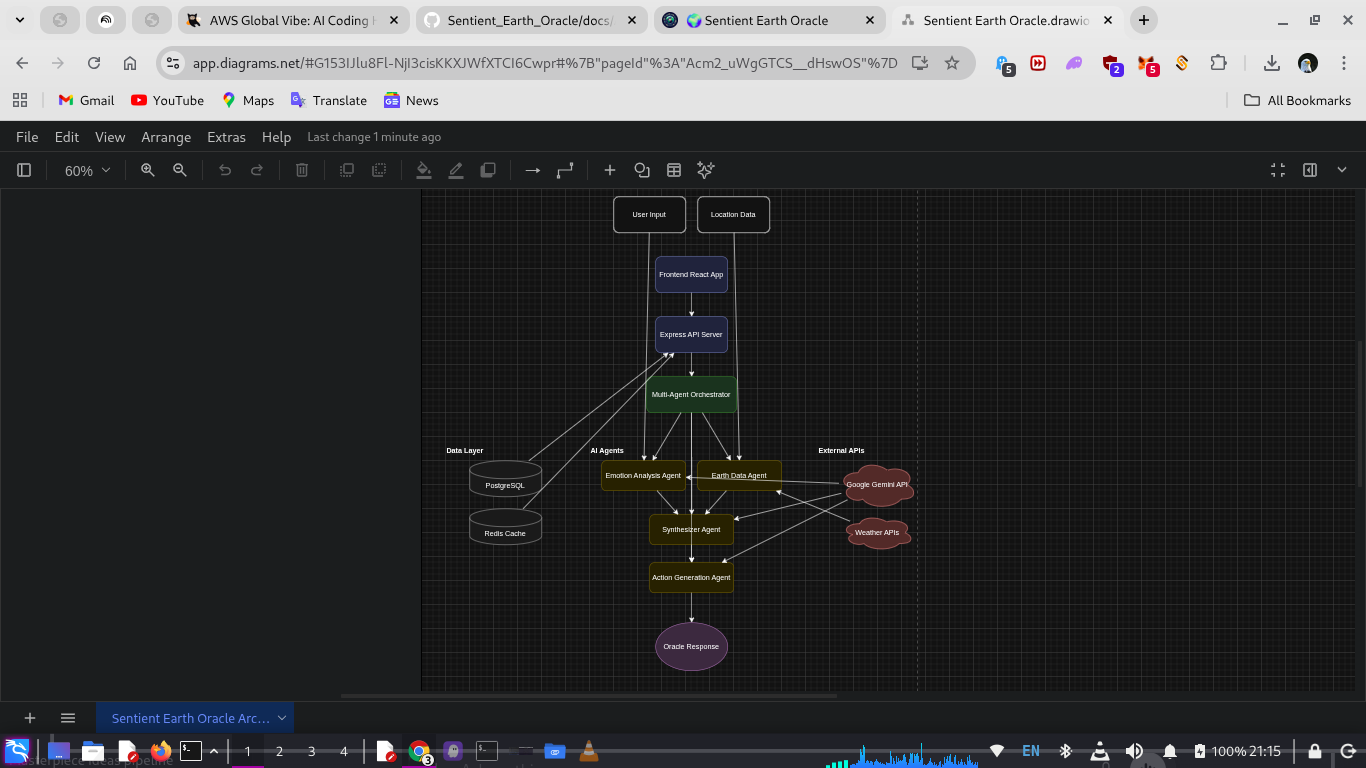This screenshot has width=1366, height=768.
Task: Click the Waypoints connector style icon
Action: pos(565,170)
